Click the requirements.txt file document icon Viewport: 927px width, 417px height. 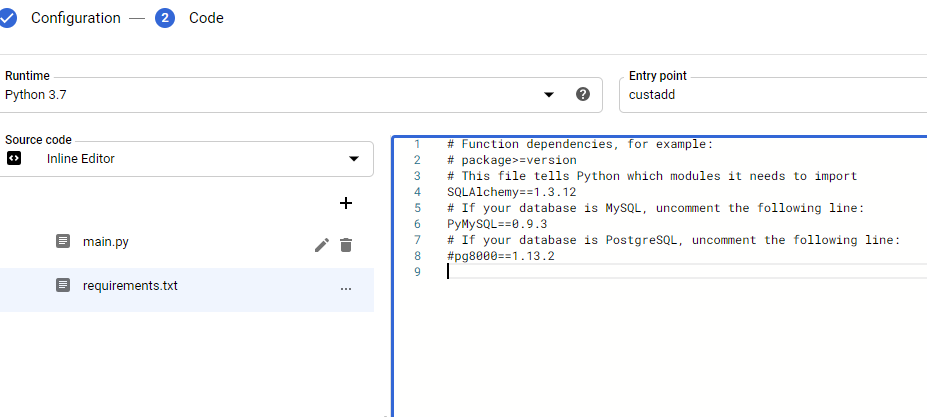pyautogui.click(x=63, y=286)
